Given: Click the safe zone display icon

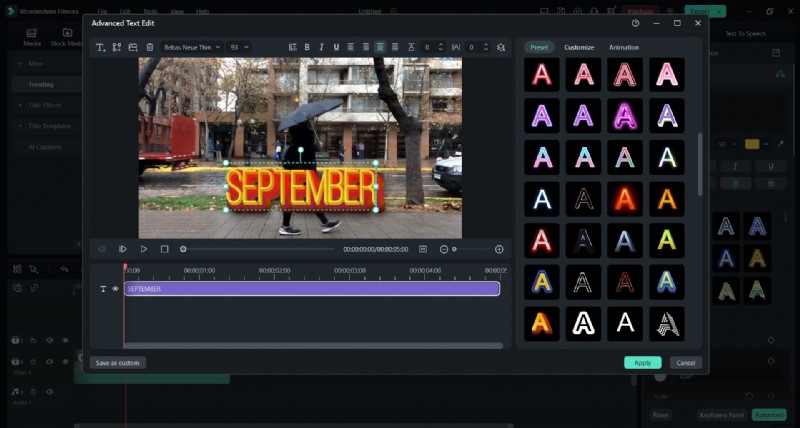Looking at the screenshot, I should click(x=423, y=249).
